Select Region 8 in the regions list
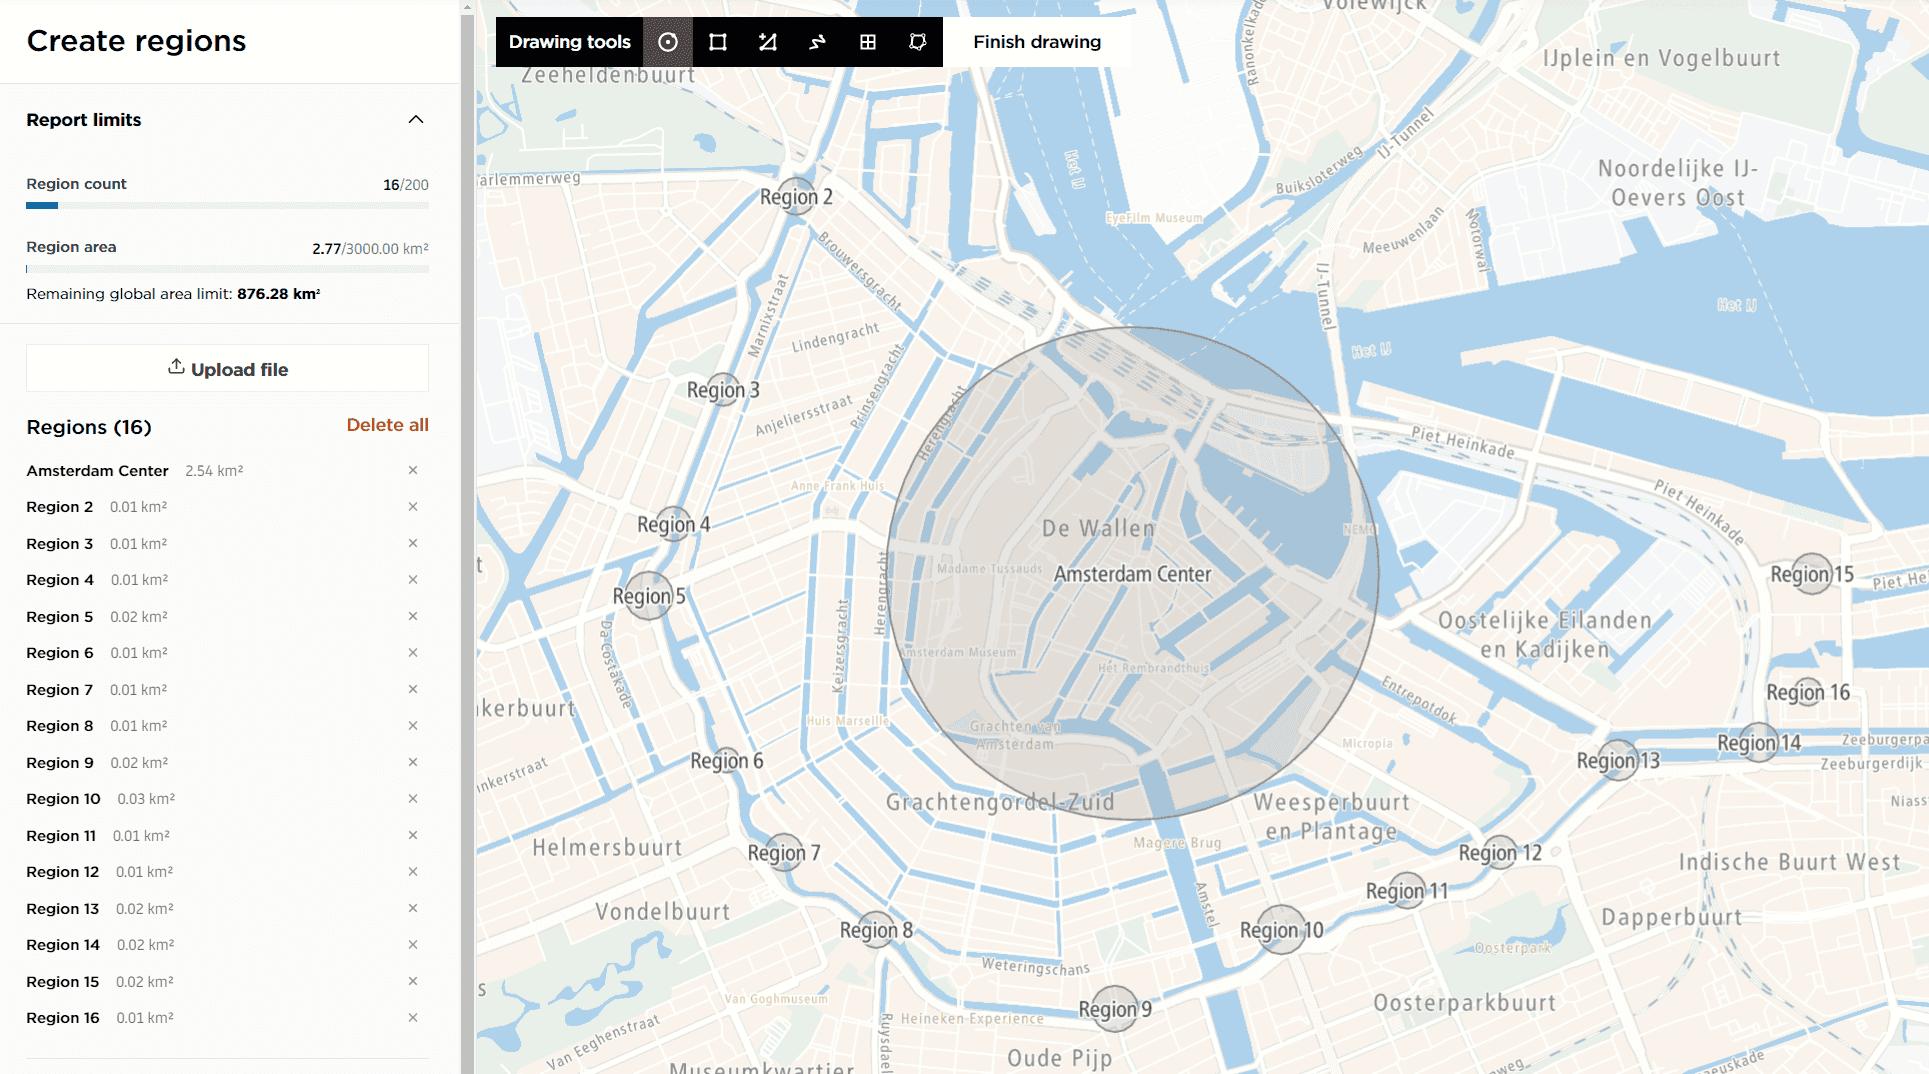Screen dimensions: 1929x1074 [60, 726]
